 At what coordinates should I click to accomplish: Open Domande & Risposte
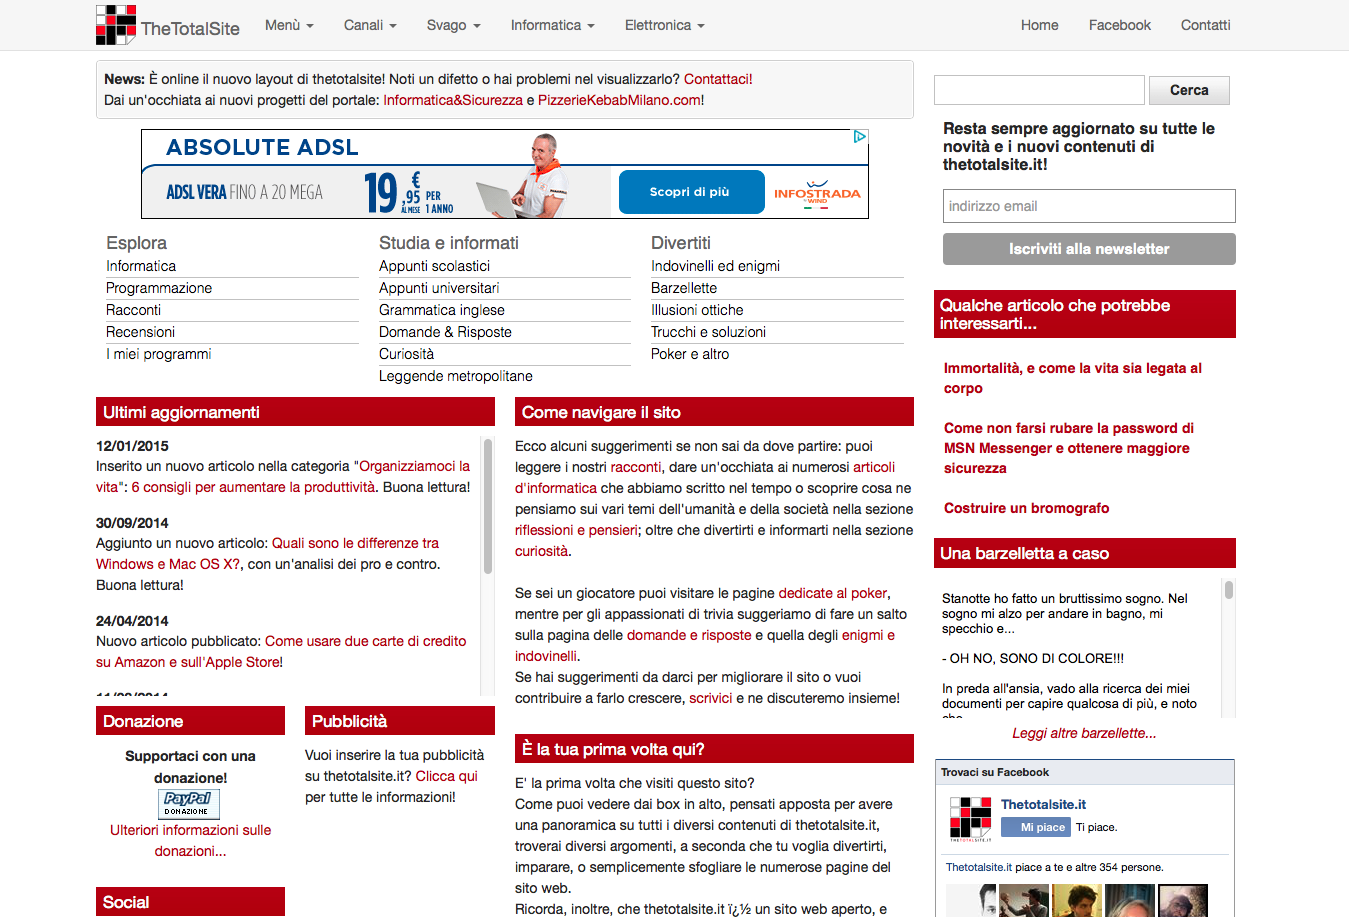click(445, 332)
